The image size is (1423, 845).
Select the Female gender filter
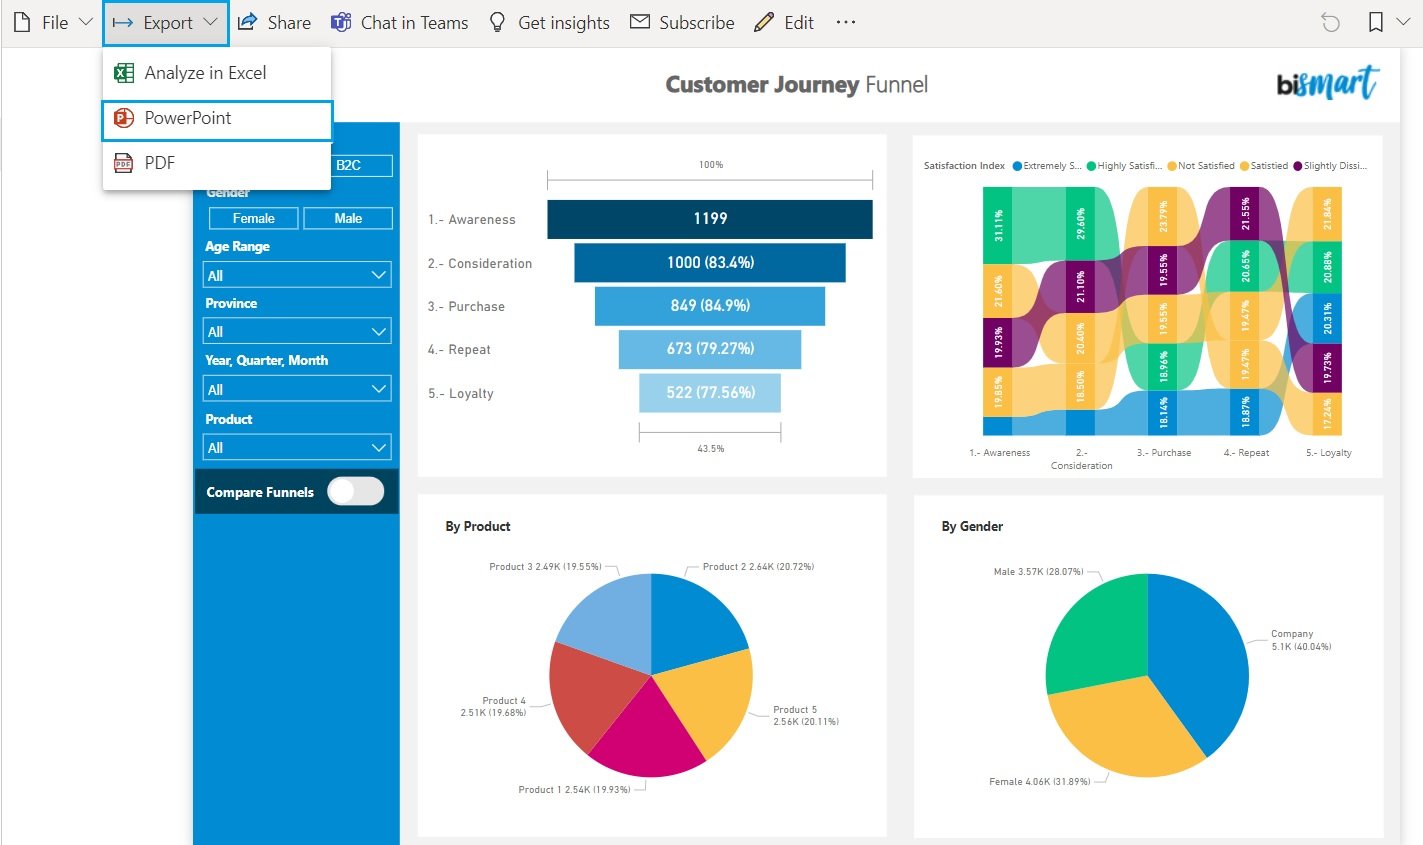[253, 217]
